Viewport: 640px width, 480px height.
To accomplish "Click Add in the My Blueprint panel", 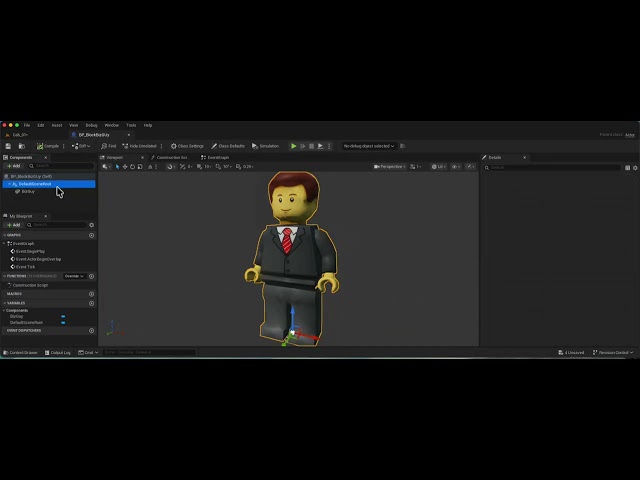I will (13, 225).
